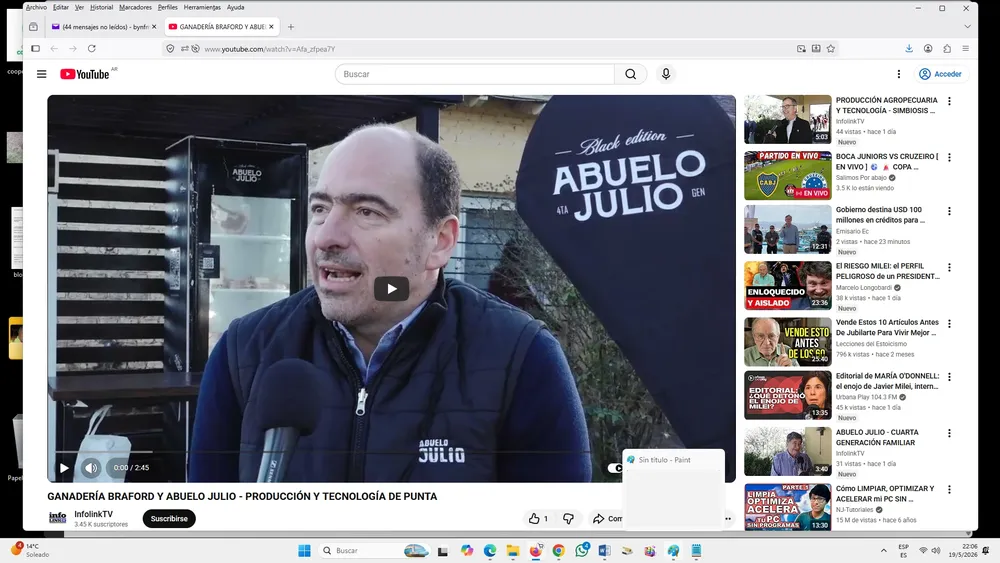Show tracking protection shield info
The width and height of the screenshot is (1000, 563).
pos(170,48)
